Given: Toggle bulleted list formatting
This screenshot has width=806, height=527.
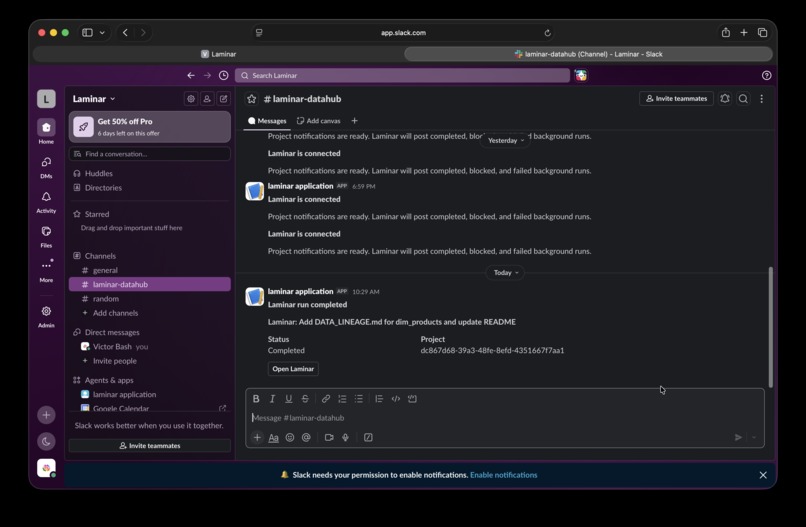Looking at the screenshot, I should (359, 398).
